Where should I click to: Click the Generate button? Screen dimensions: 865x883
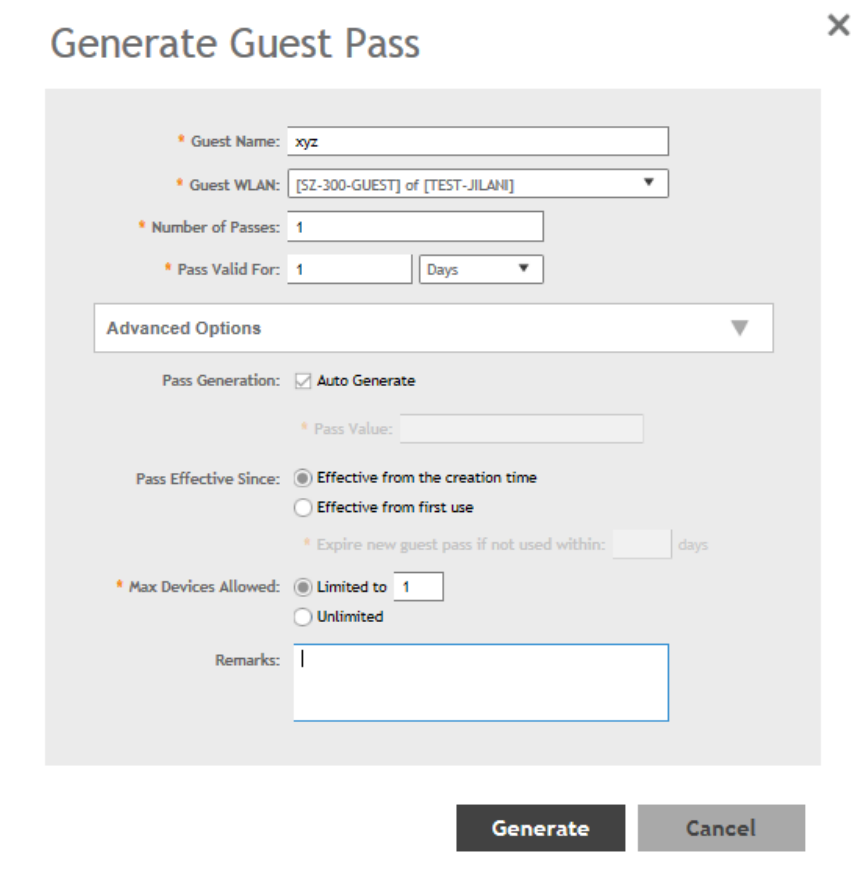pyautogui.click(x=540, y=828)
